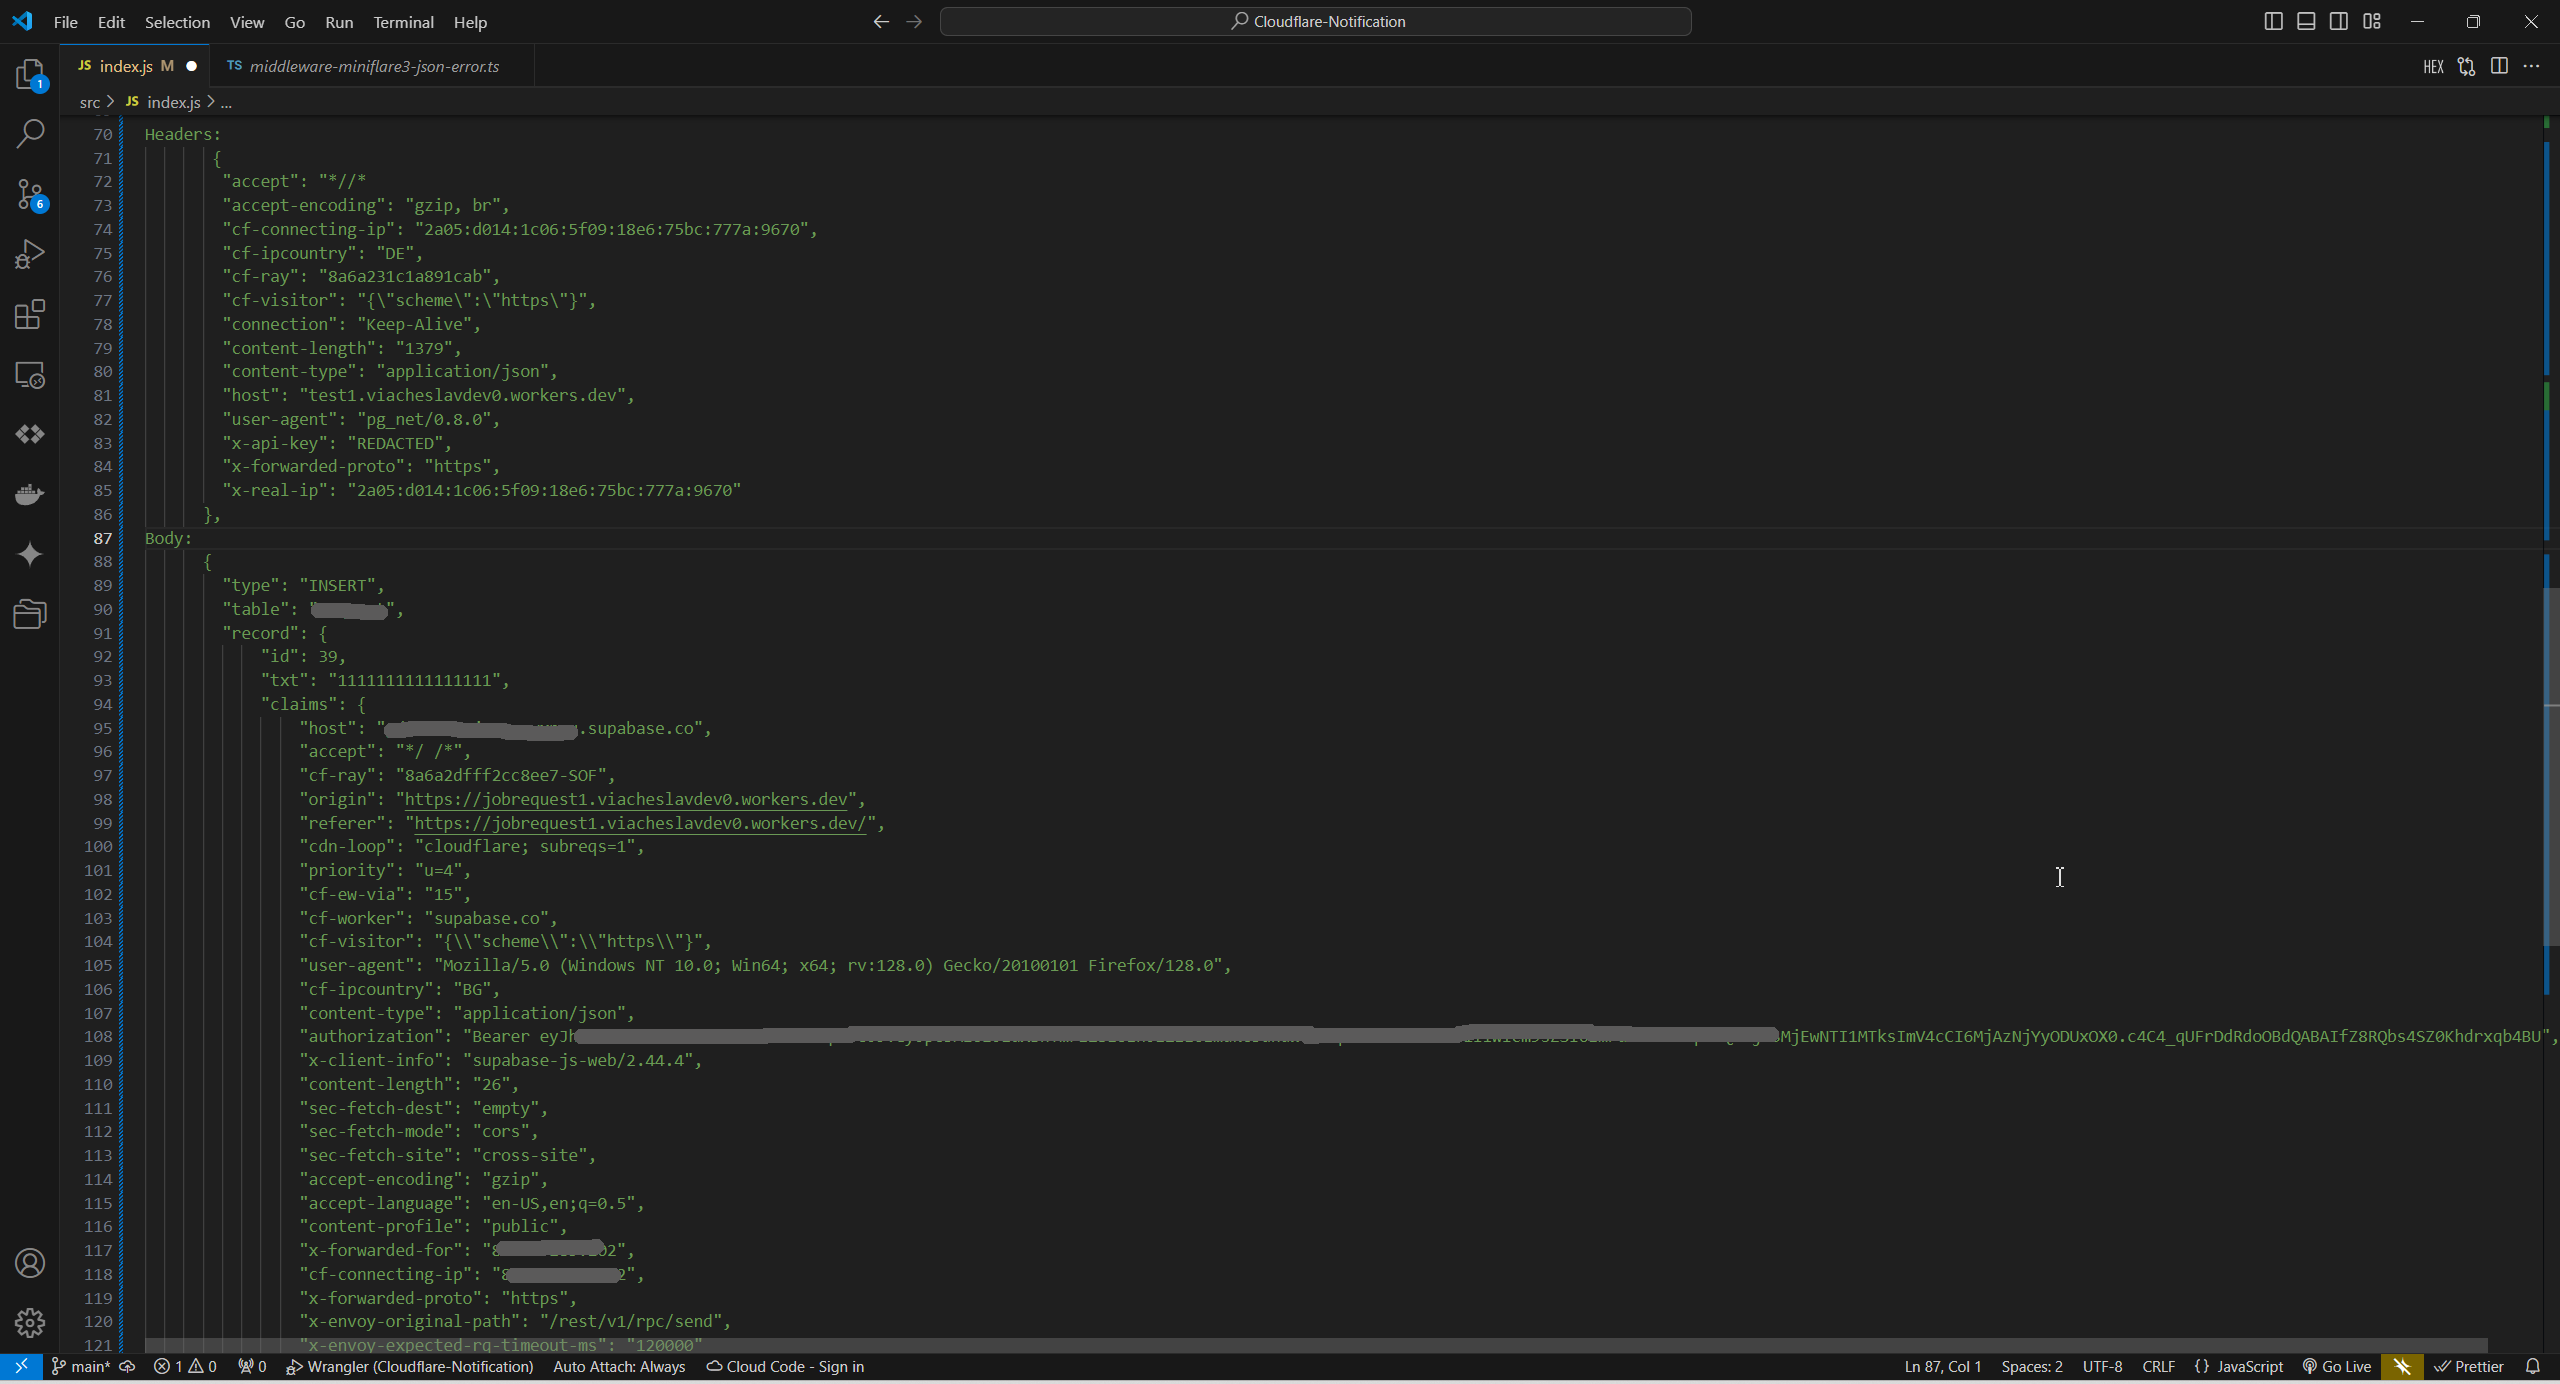Screen dimensions: 2560x1384
Task: Open the Extensions view
Action: 30,314
